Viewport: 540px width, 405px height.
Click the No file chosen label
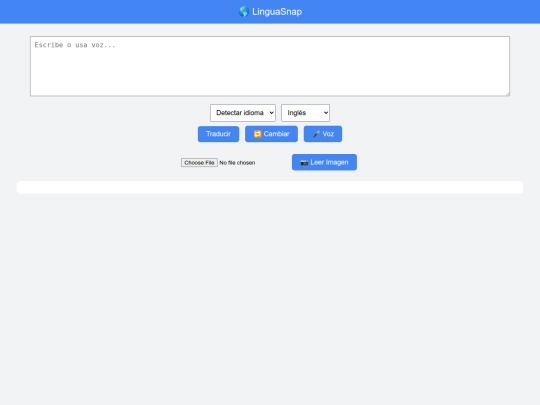[x=237, y=163]
